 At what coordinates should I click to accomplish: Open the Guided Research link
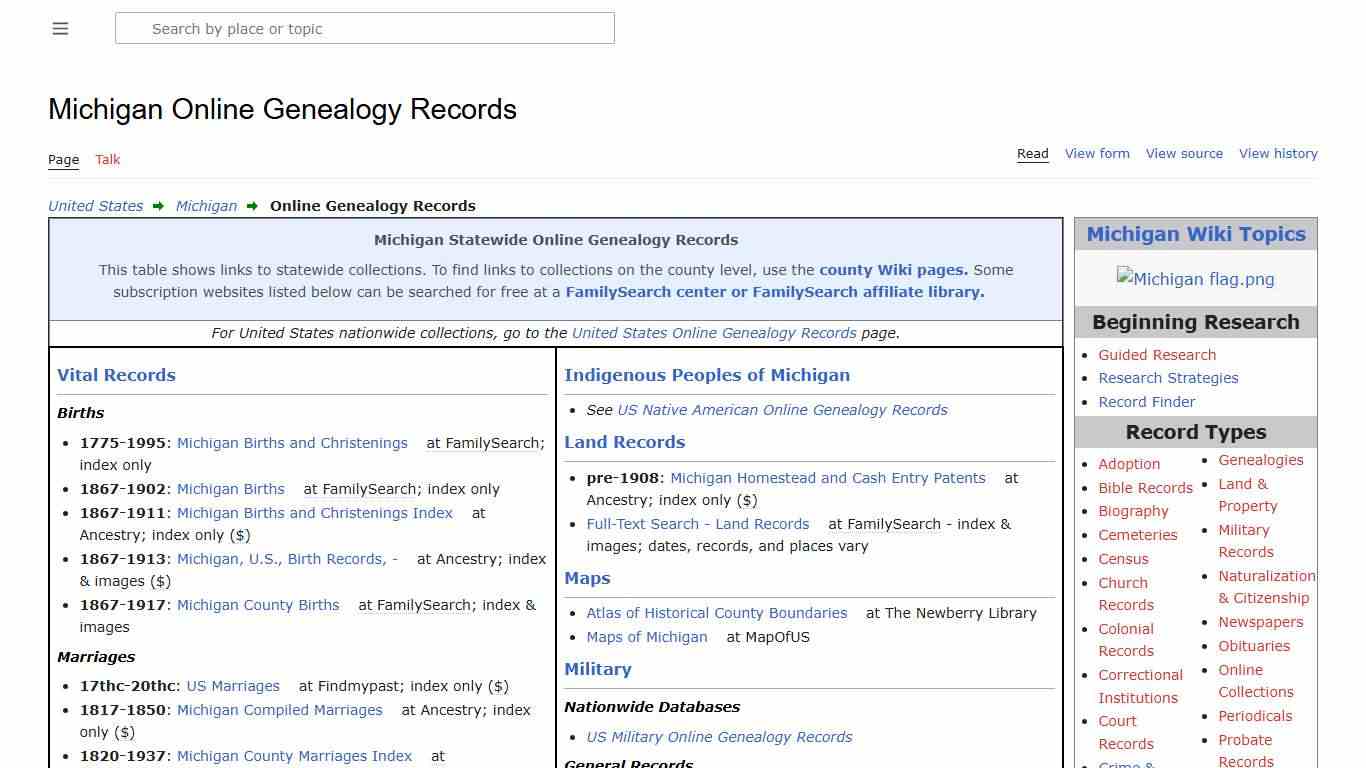click(1157, 354)
